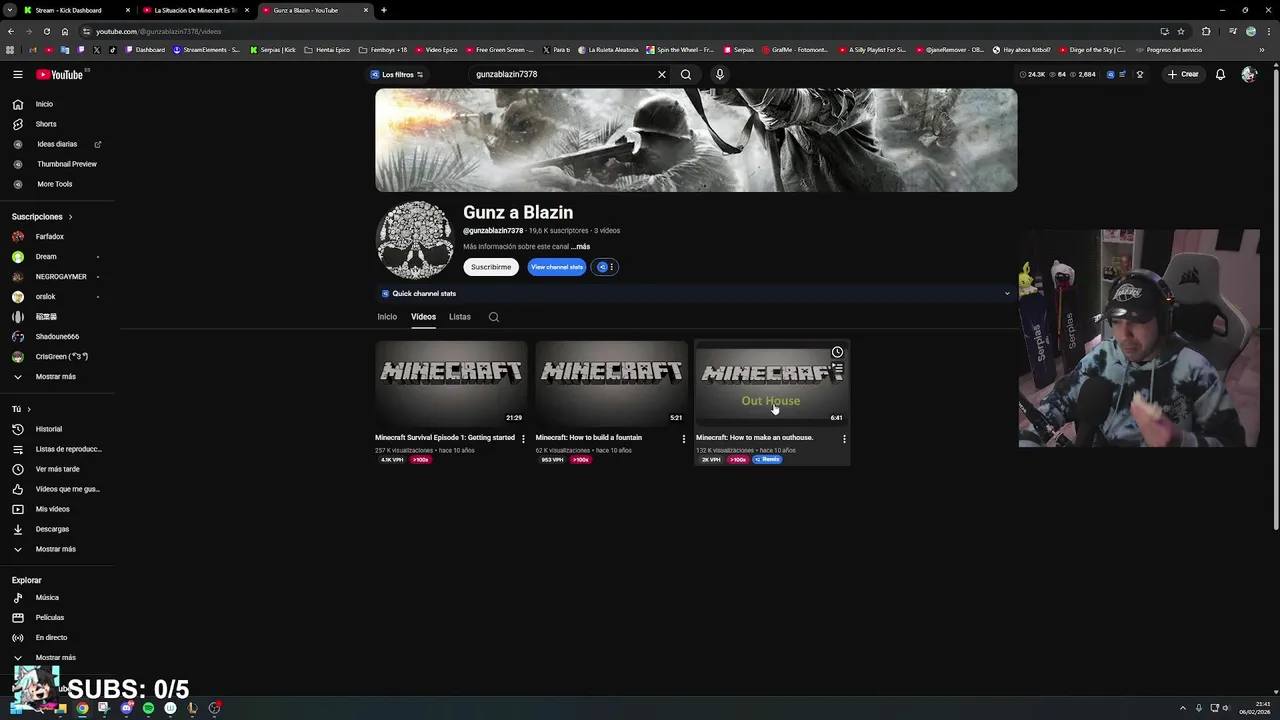The height and width of the screenshot is (720, 1280).
Task: Run search using the magnifier button
Action: tap(686, 74)
